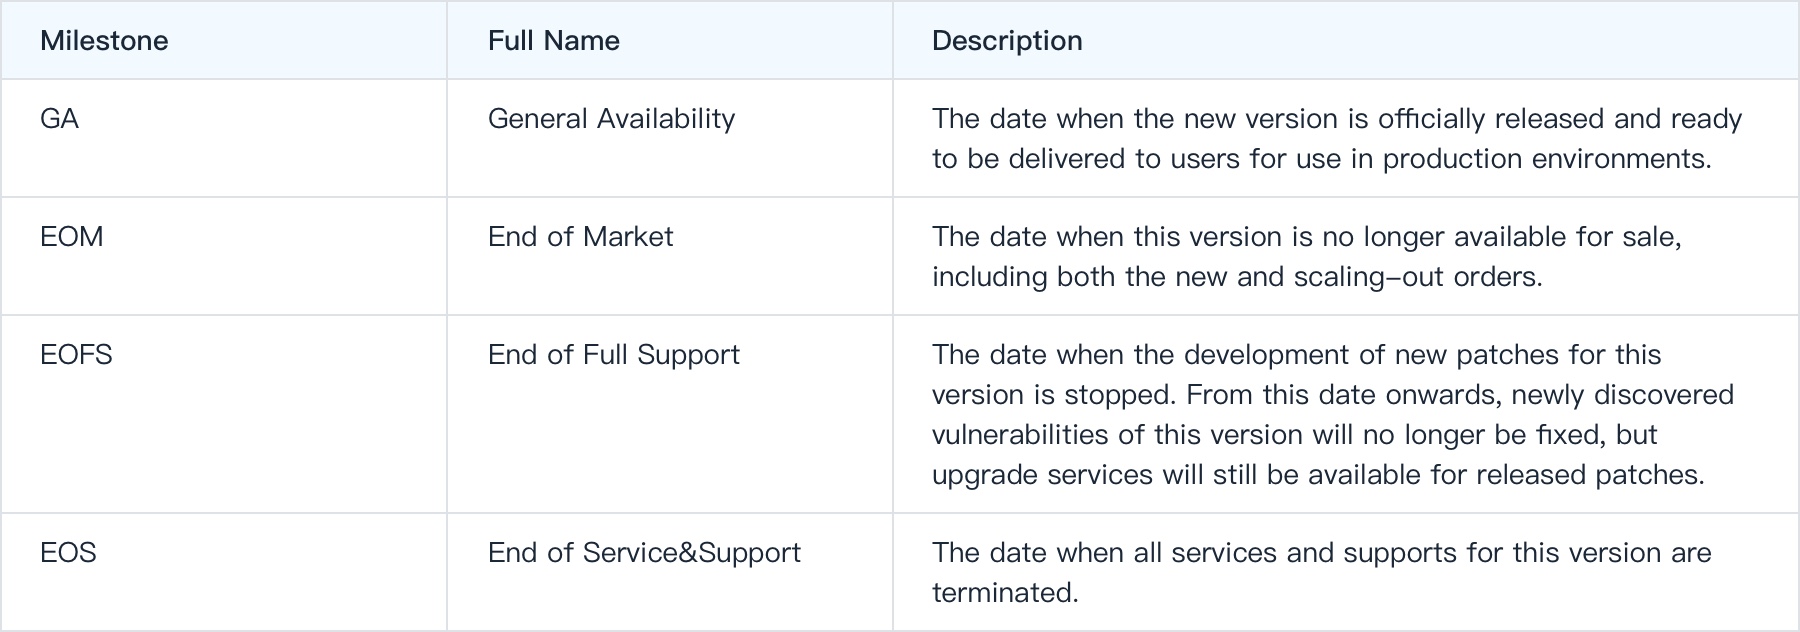Click the EOS description about terminated services

[x=1322, y=573]
